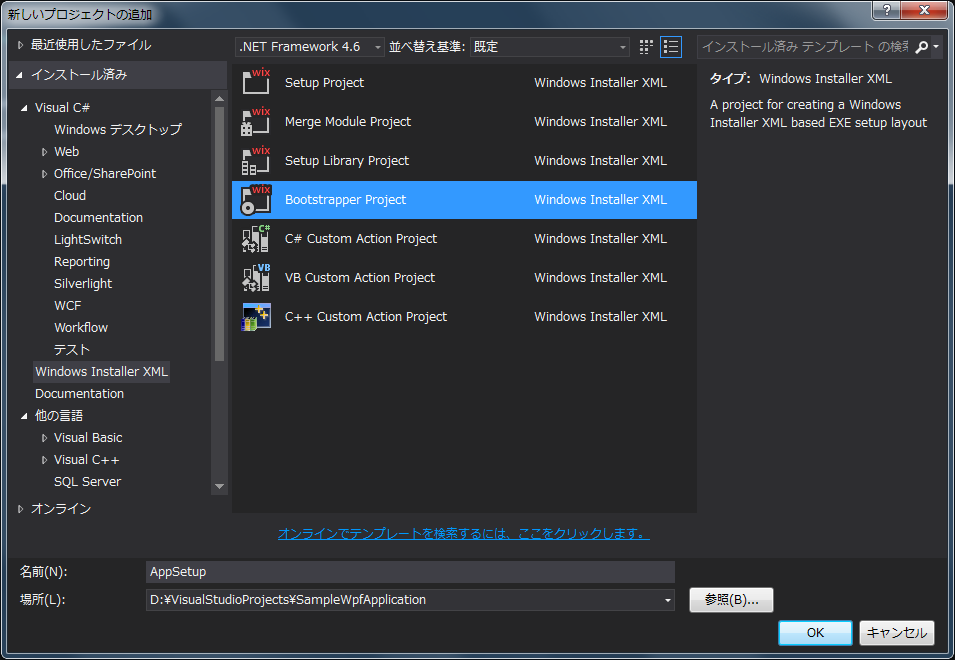Switch to medium icons list view
Screen dimensions: 955x660
point(670,47)
